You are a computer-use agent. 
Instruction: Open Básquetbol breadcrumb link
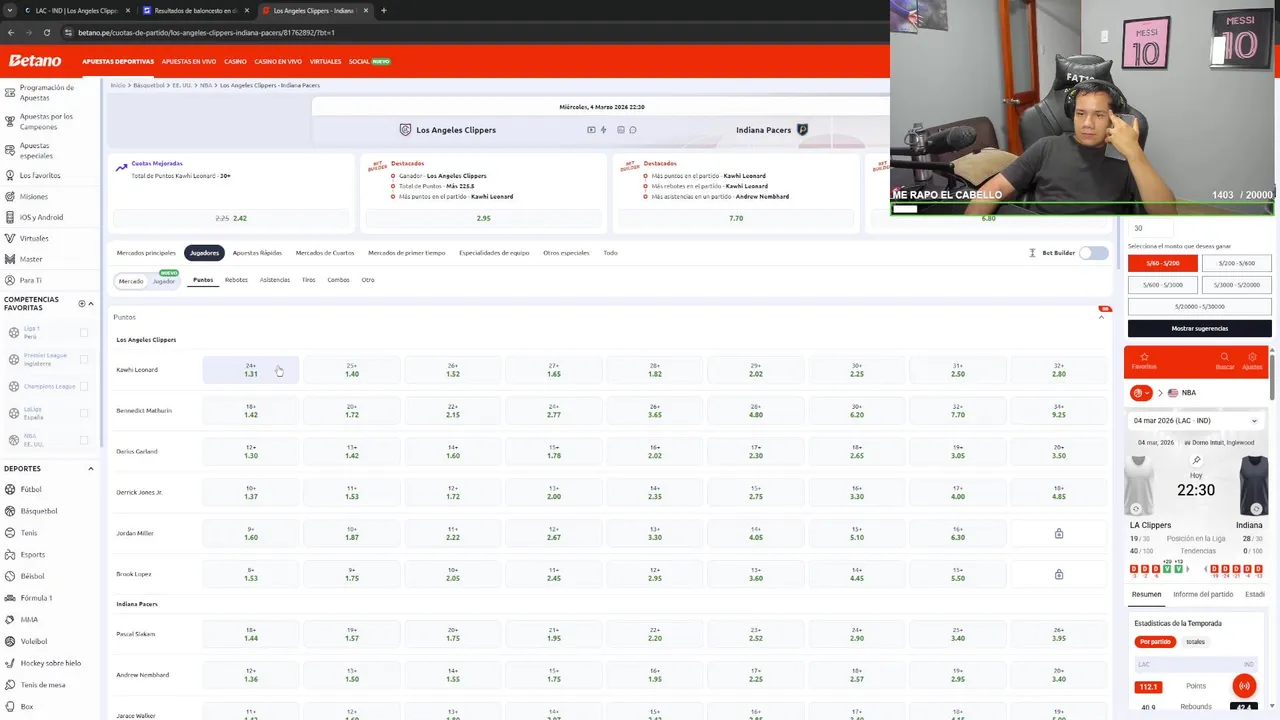point(148,85)
